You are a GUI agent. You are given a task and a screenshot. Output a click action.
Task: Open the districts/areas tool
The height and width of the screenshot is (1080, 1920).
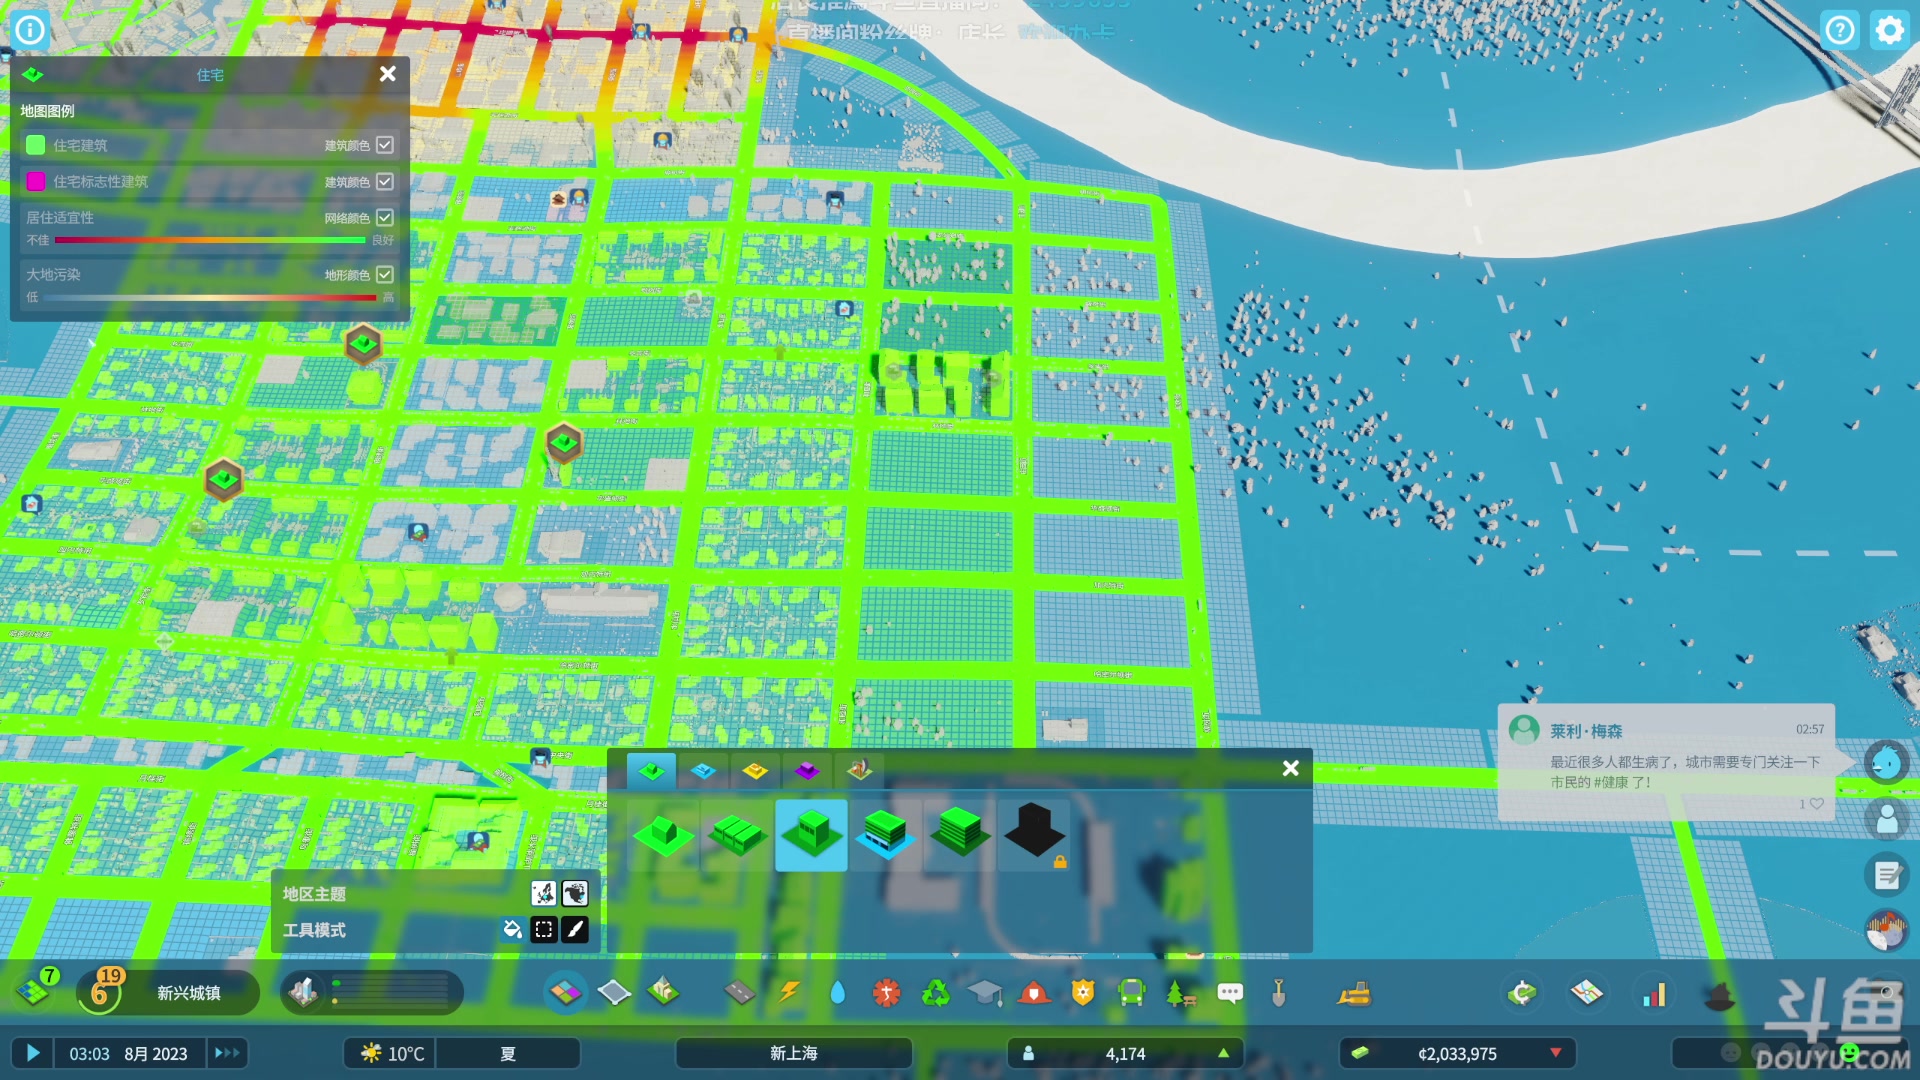pos(614,993)
